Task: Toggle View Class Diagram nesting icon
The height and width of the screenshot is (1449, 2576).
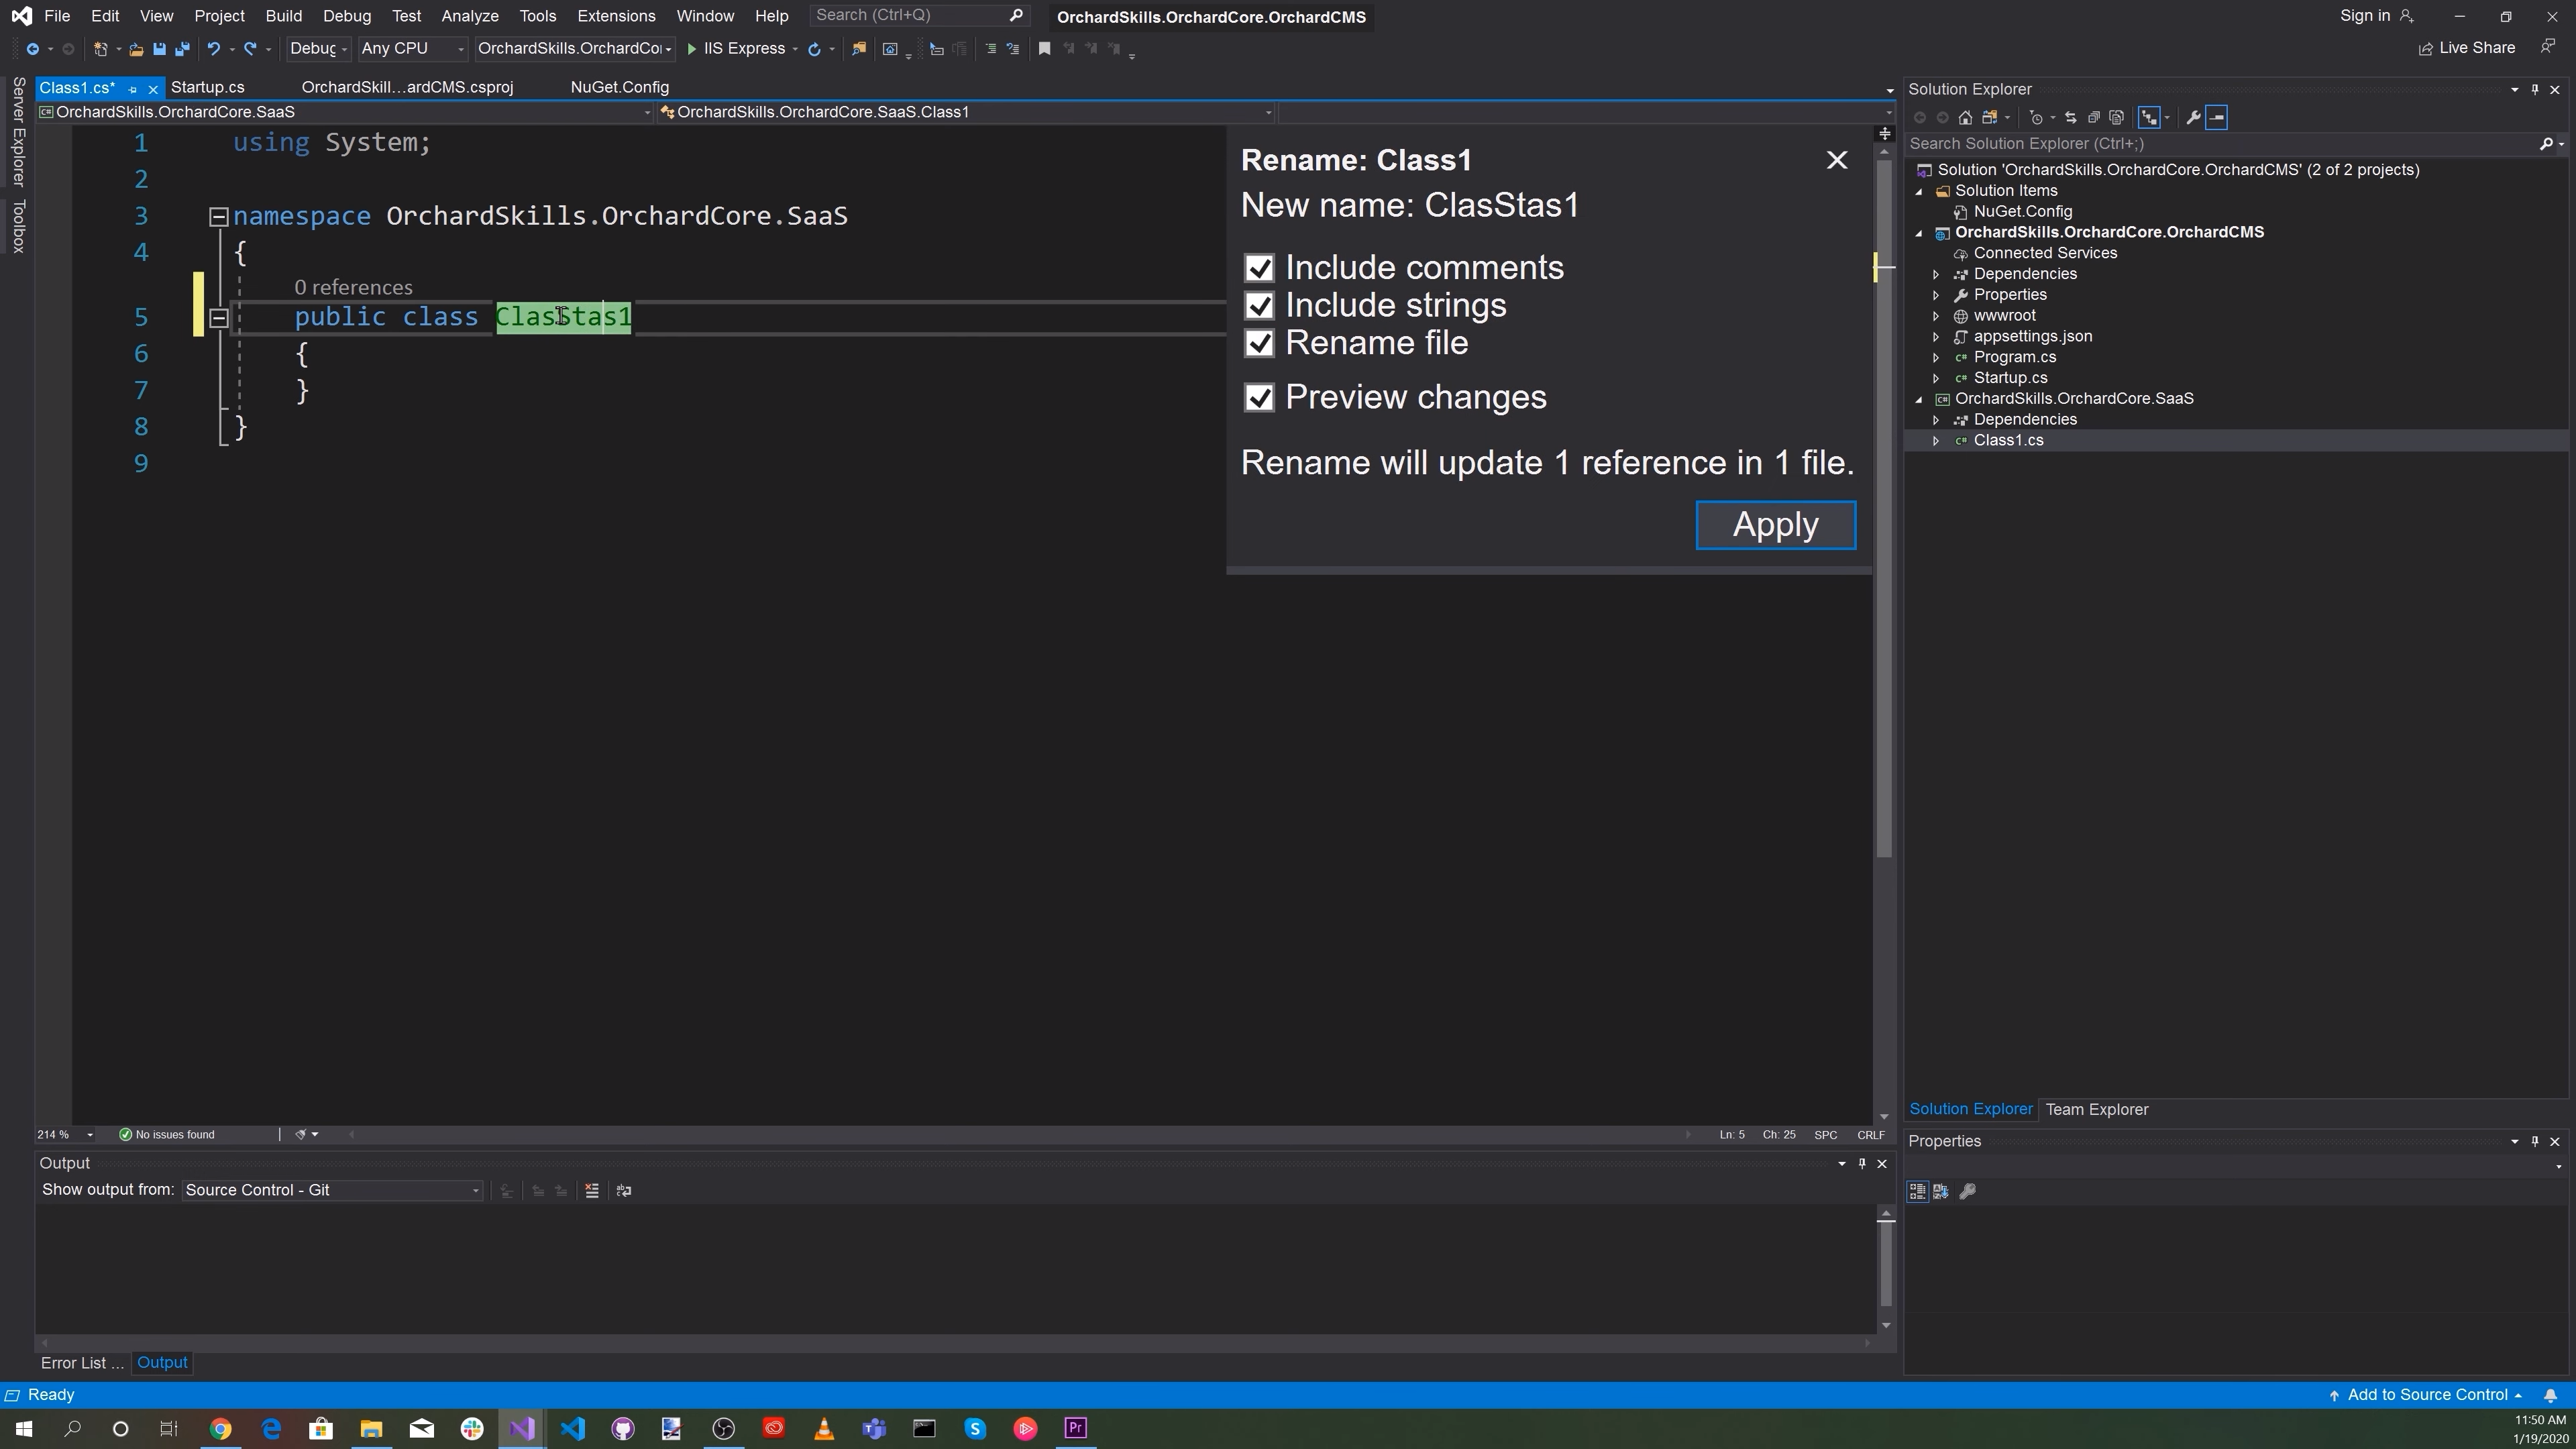Action: point(2149,118)
